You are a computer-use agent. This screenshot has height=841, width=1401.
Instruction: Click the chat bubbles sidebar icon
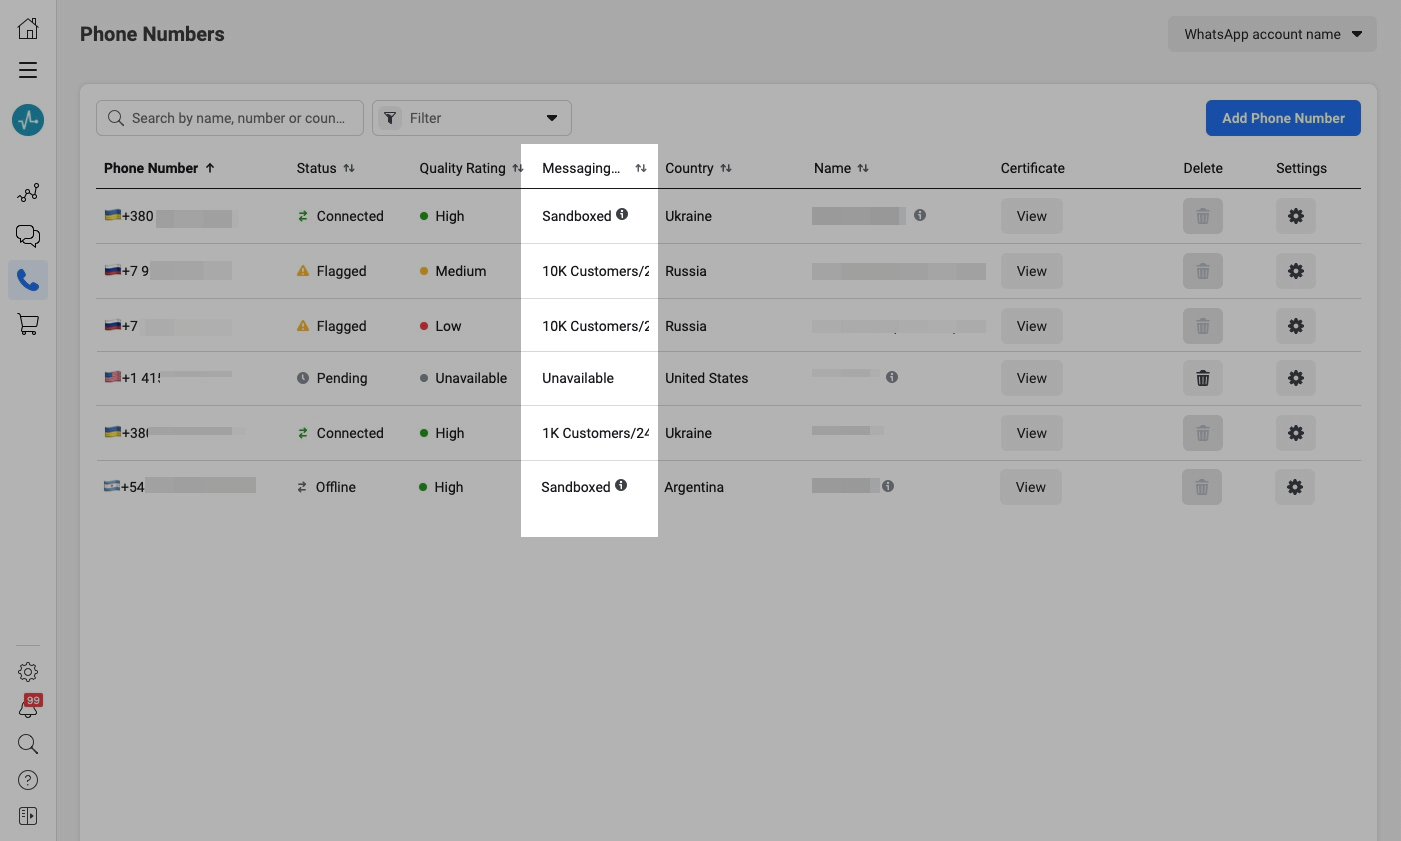coord(28,236)
